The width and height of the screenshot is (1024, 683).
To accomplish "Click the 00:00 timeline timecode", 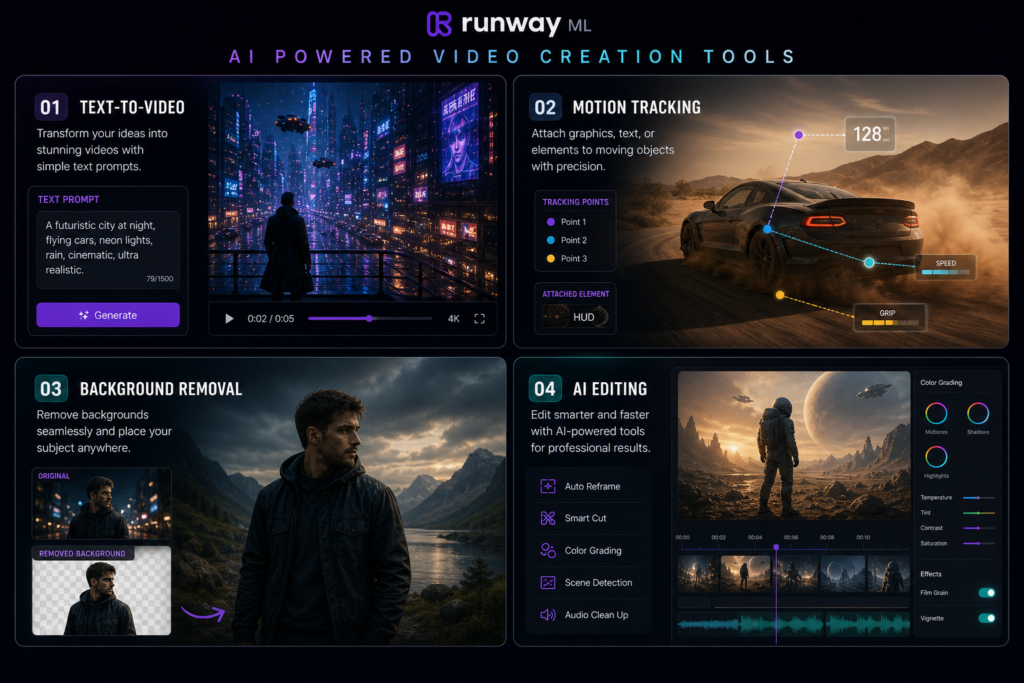I will click(682, 537).
